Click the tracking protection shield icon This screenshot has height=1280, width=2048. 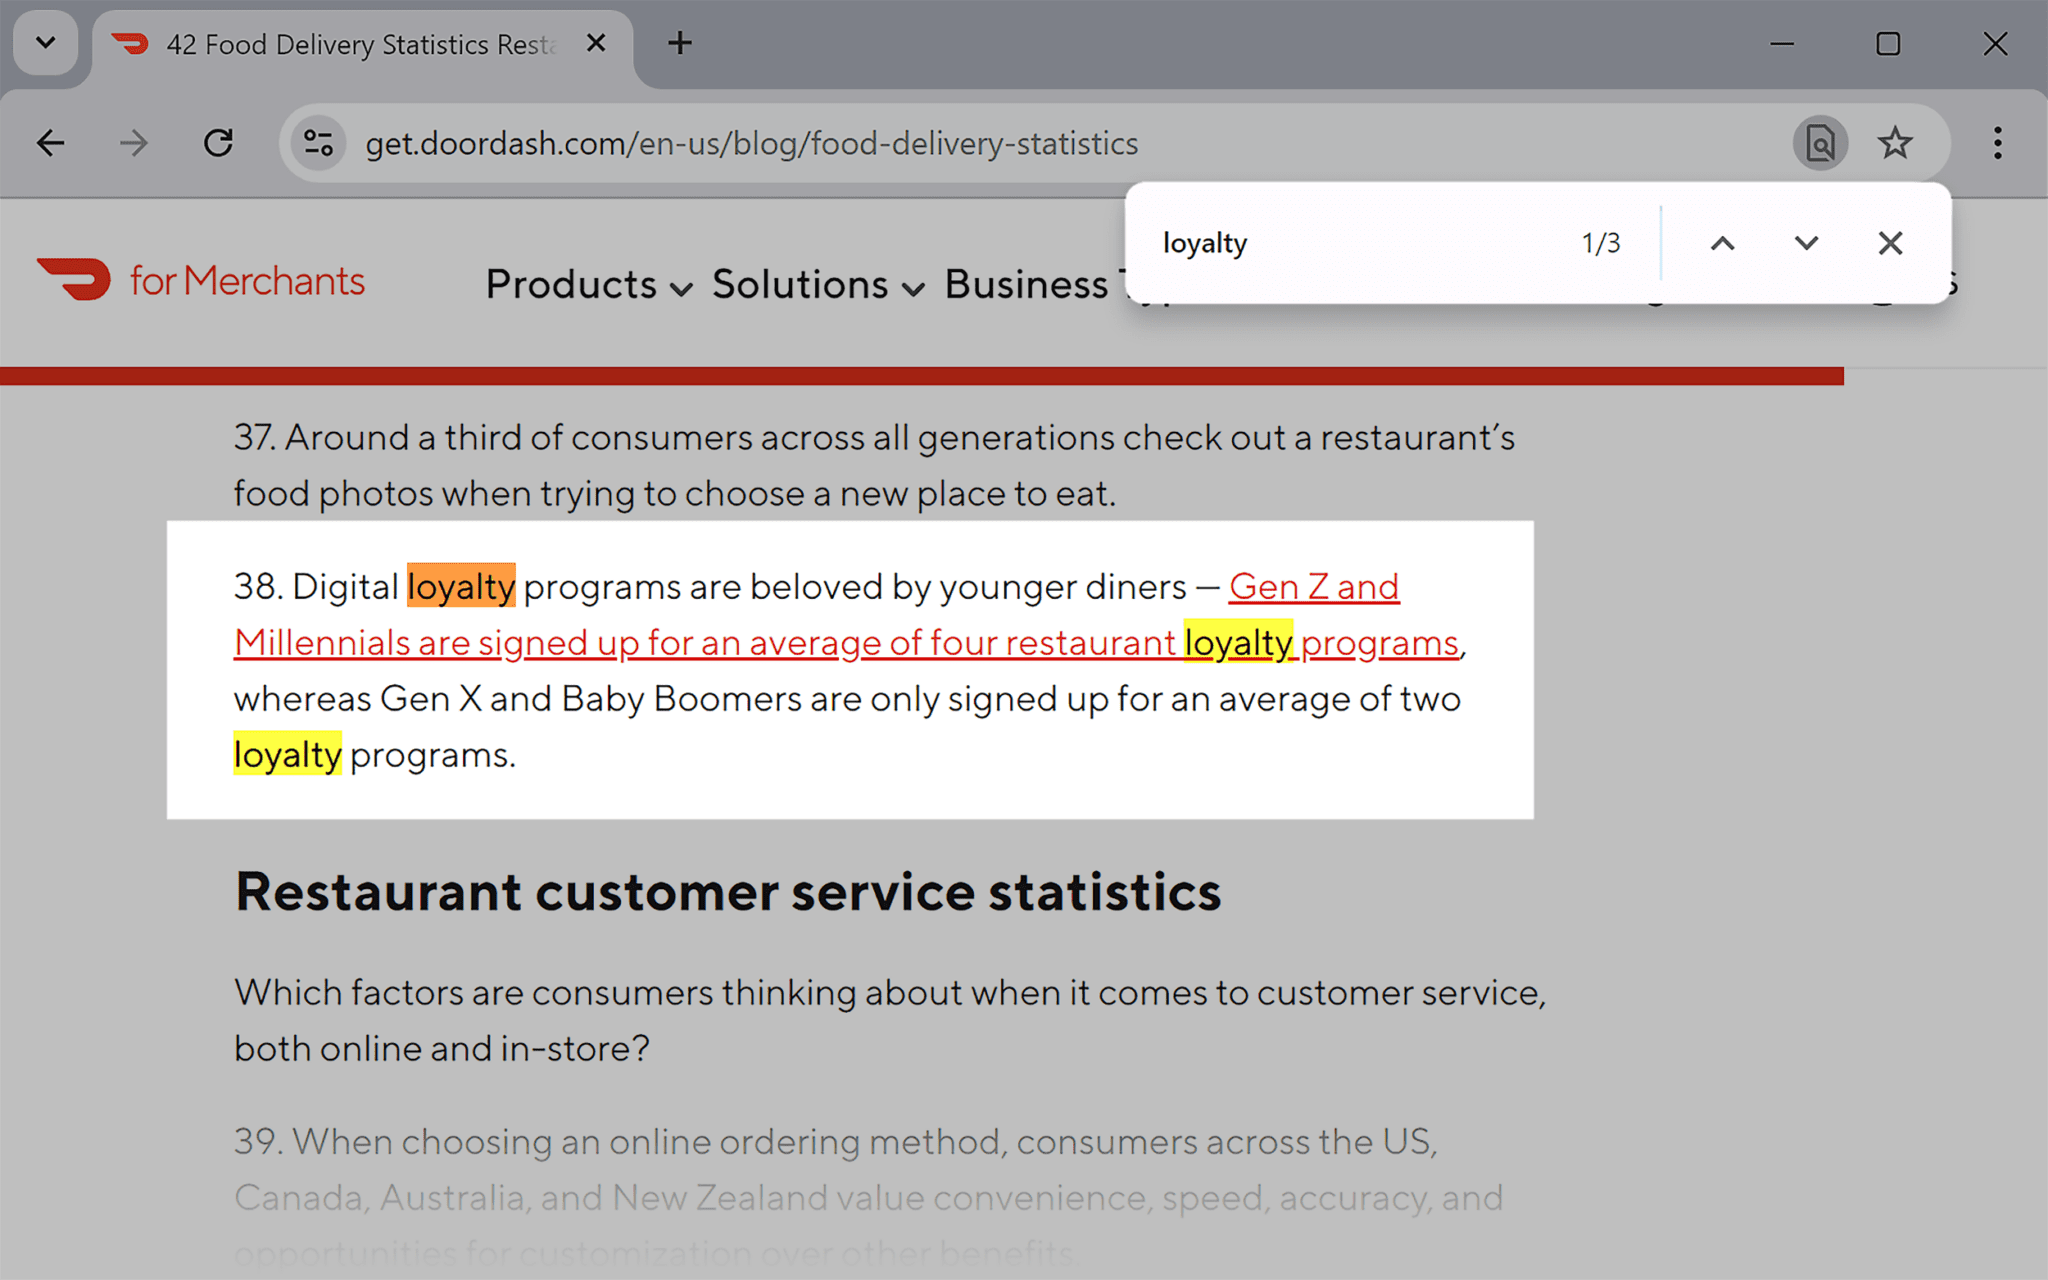pos(317,143)
